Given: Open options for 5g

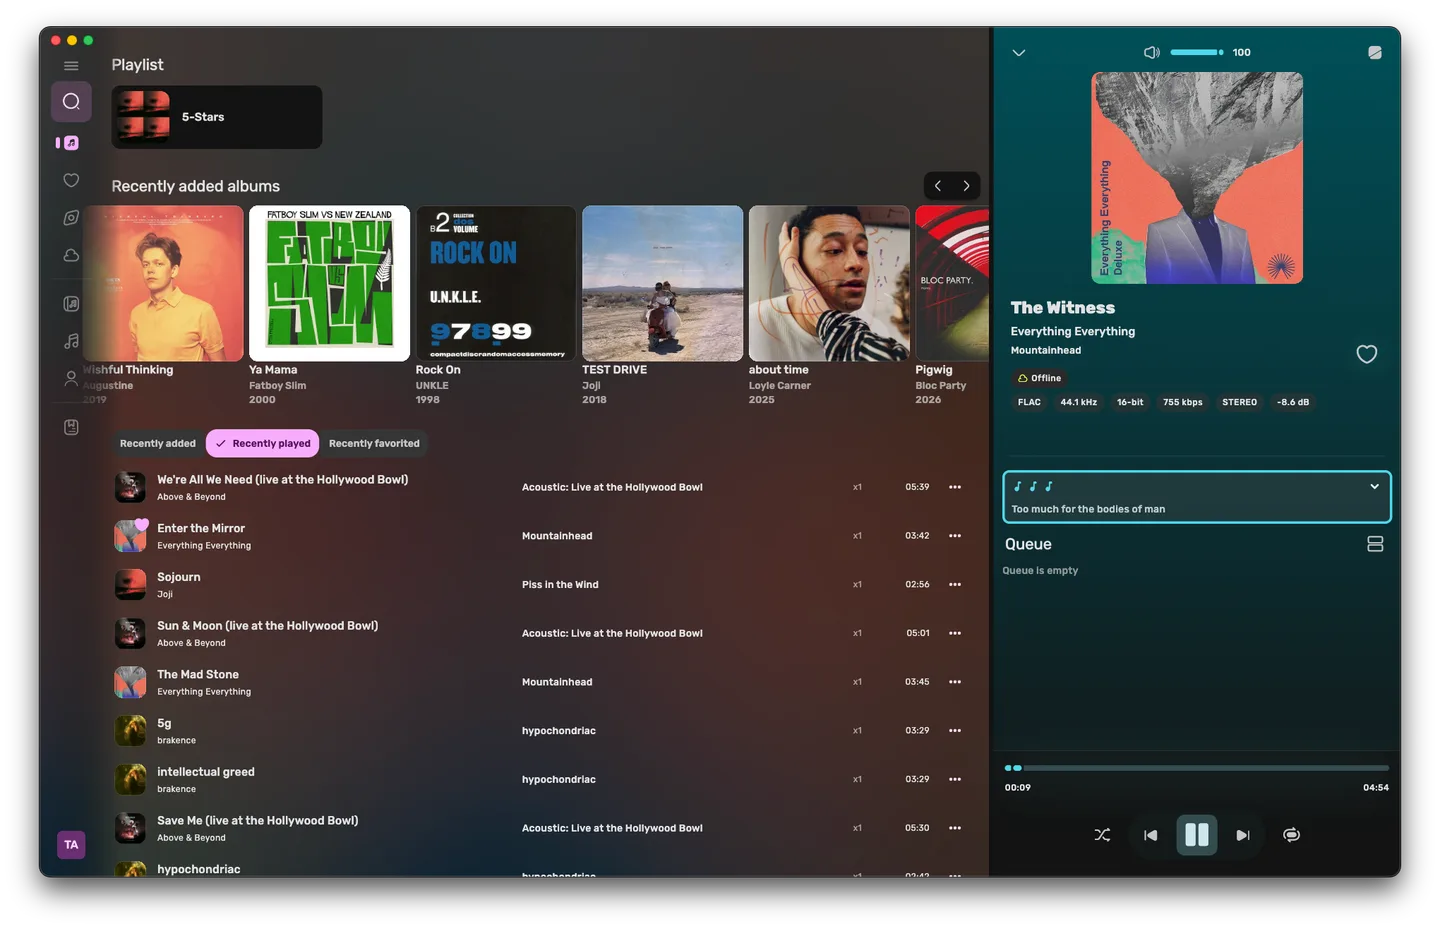Looking at the screenshot, I should 955,731.
